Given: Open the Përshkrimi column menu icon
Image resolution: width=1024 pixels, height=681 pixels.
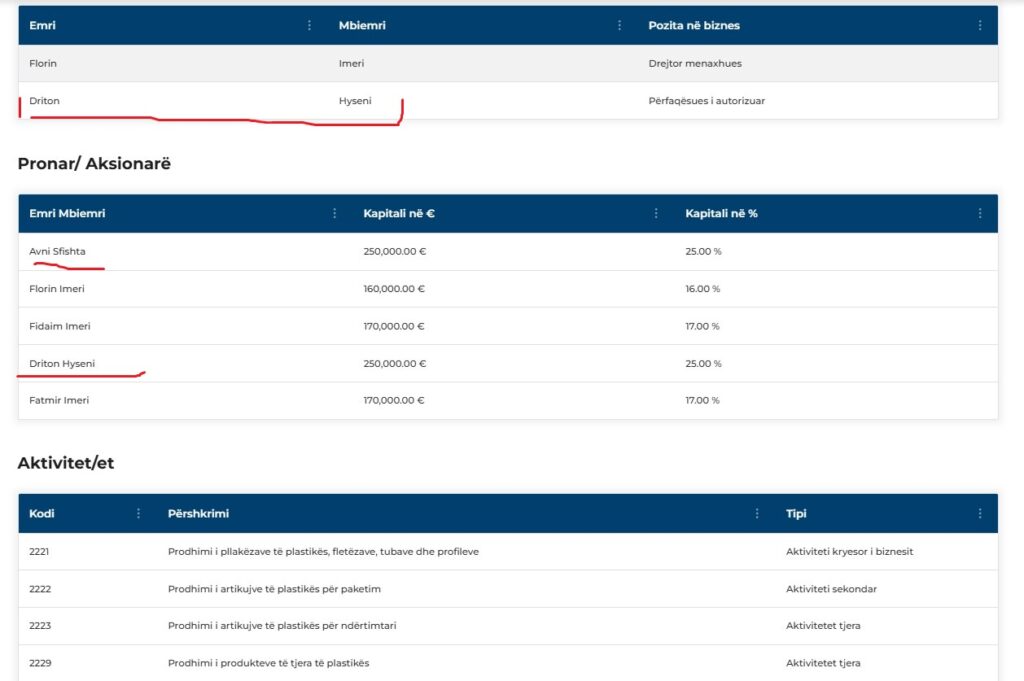Looking at the screenshot, I should tap(757, 513).
